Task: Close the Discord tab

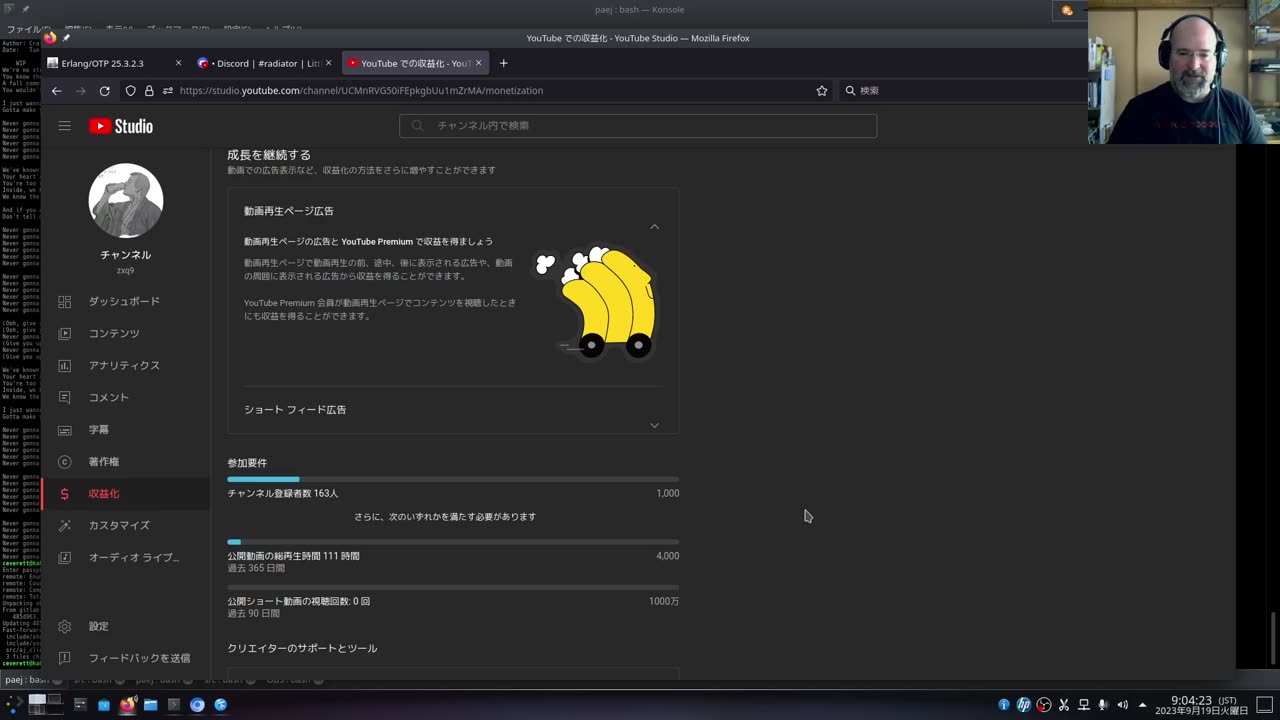Action: point(328,63)
